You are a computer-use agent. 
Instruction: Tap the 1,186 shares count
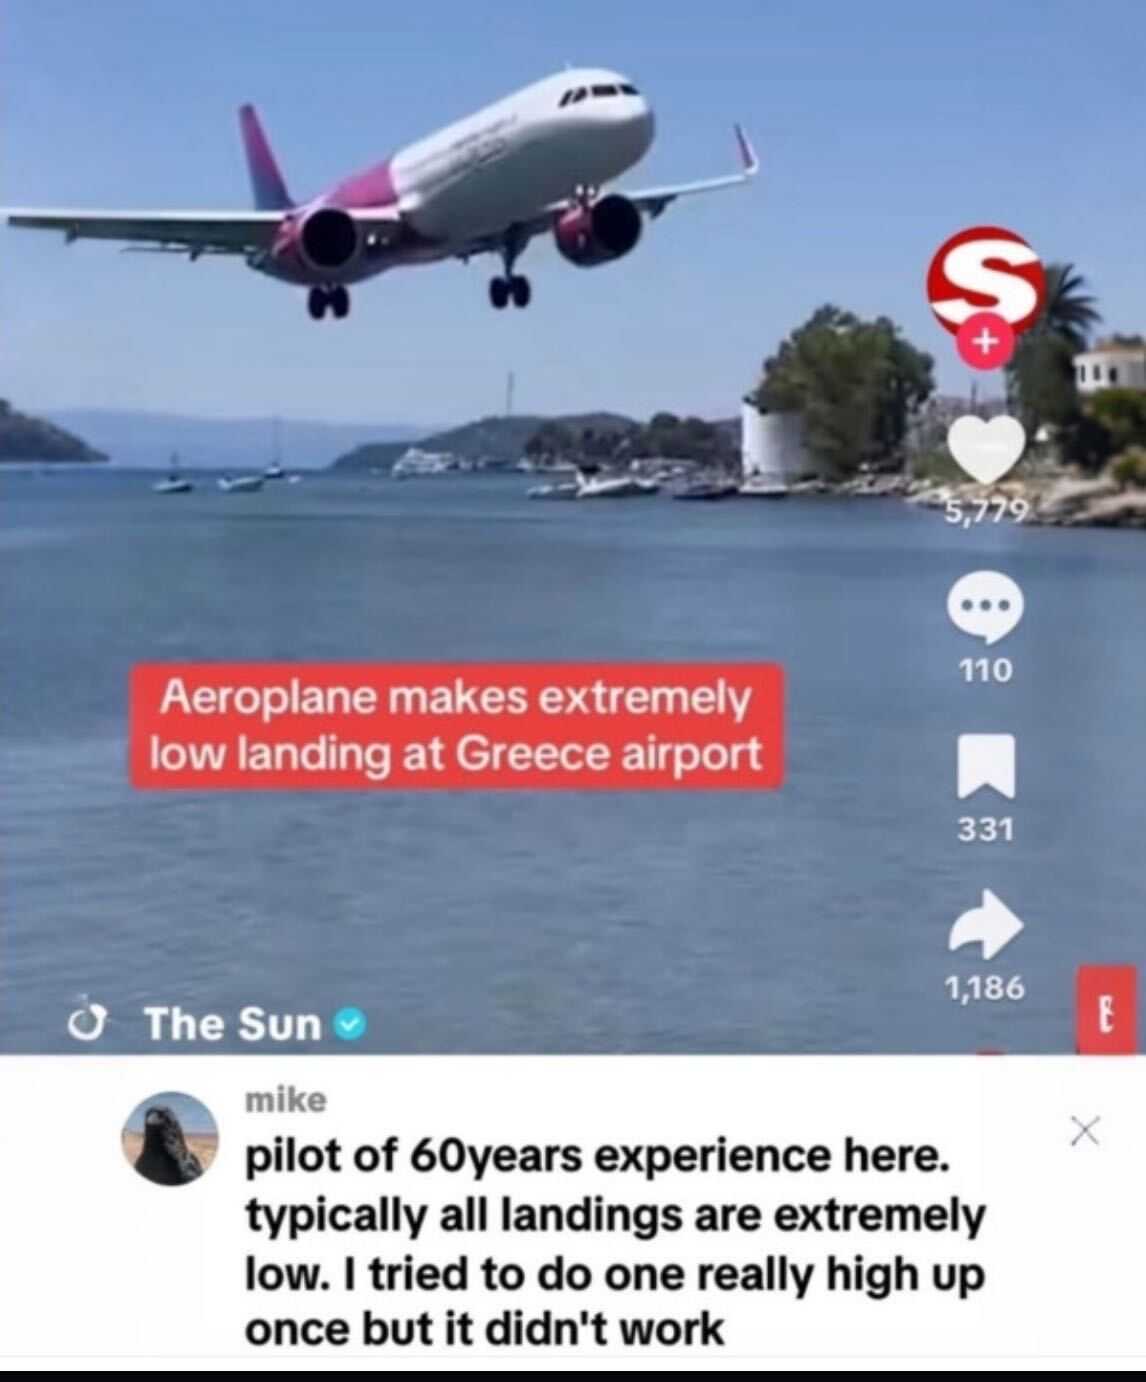(986, 987)
